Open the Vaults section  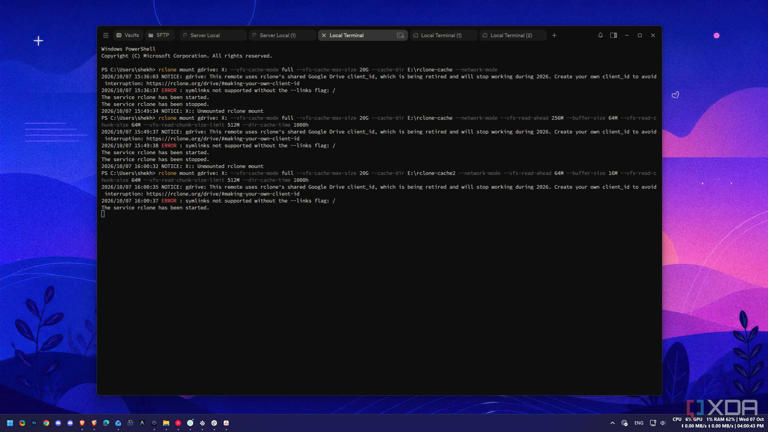coord(128,35)
